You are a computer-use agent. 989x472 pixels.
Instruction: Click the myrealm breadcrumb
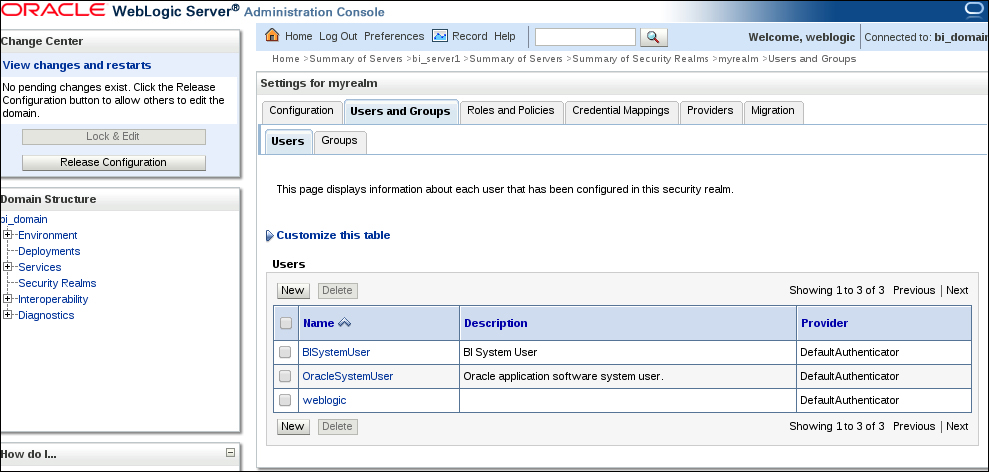tap(737, 59)
